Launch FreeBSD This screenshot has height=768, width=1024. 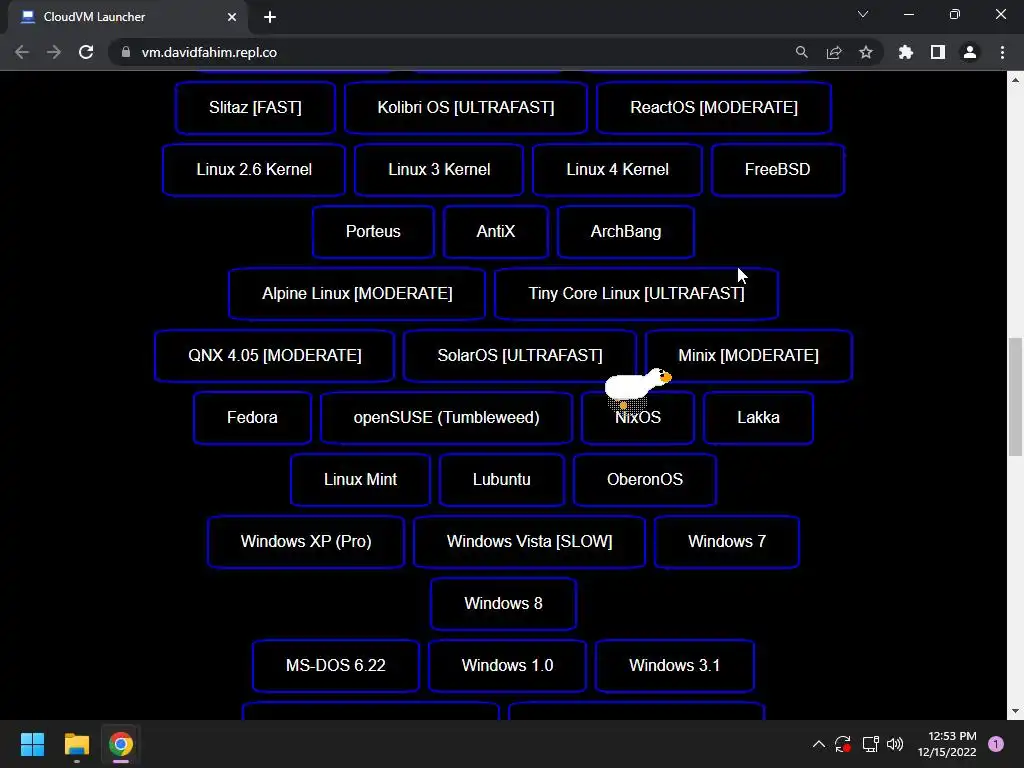[778, 170]
